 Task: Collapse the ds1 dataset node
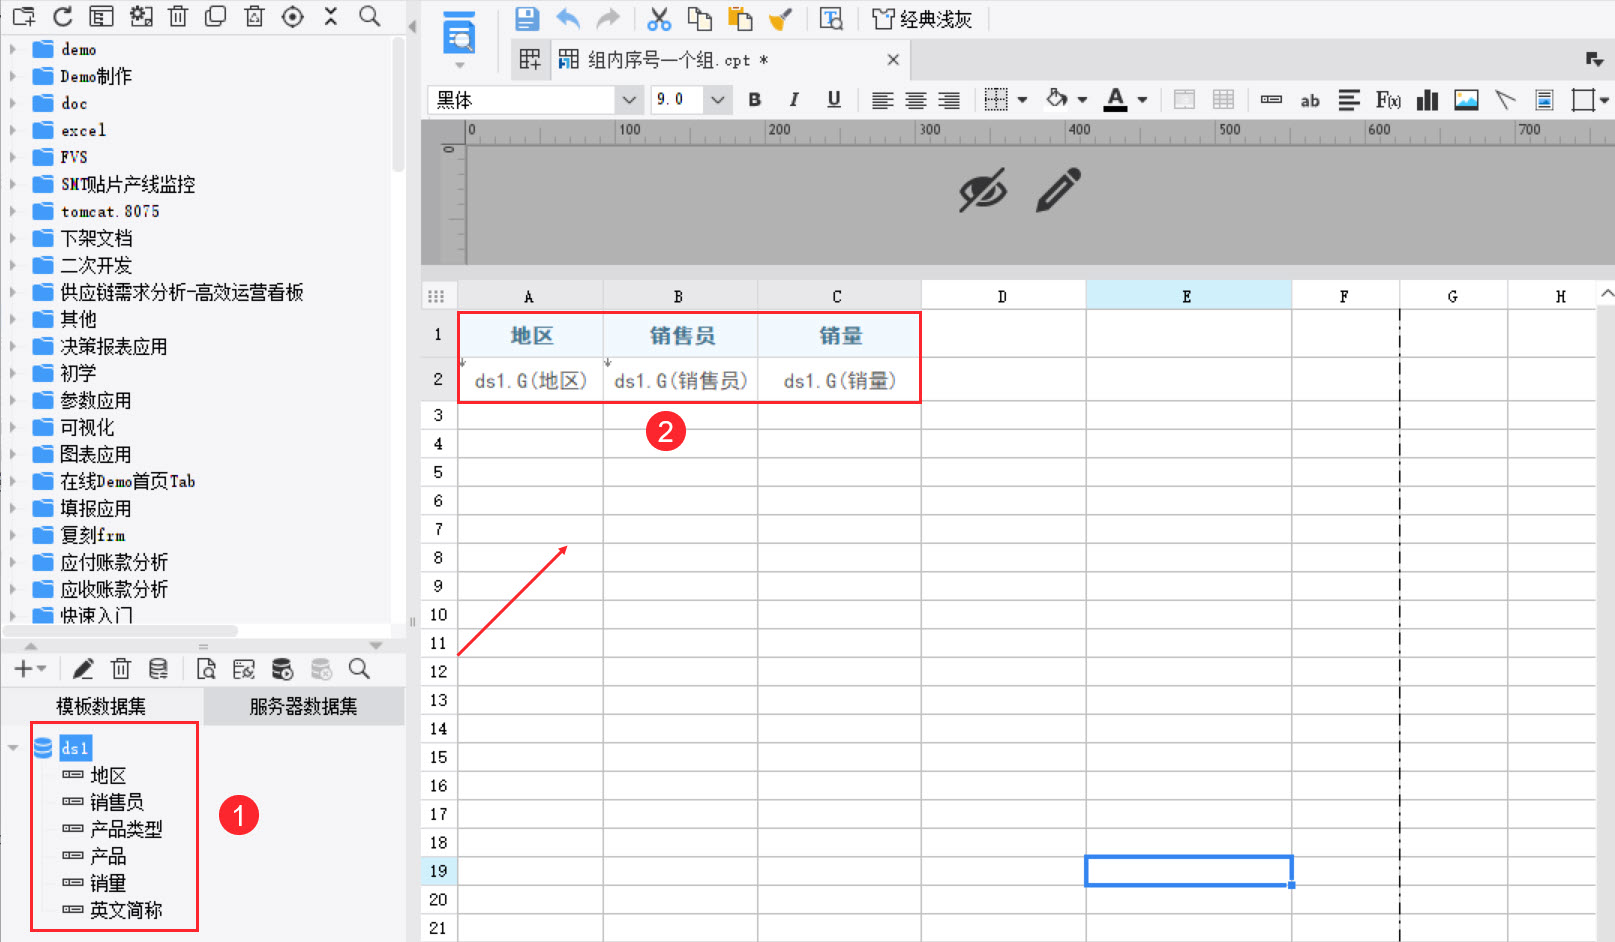tap(13, 748)
